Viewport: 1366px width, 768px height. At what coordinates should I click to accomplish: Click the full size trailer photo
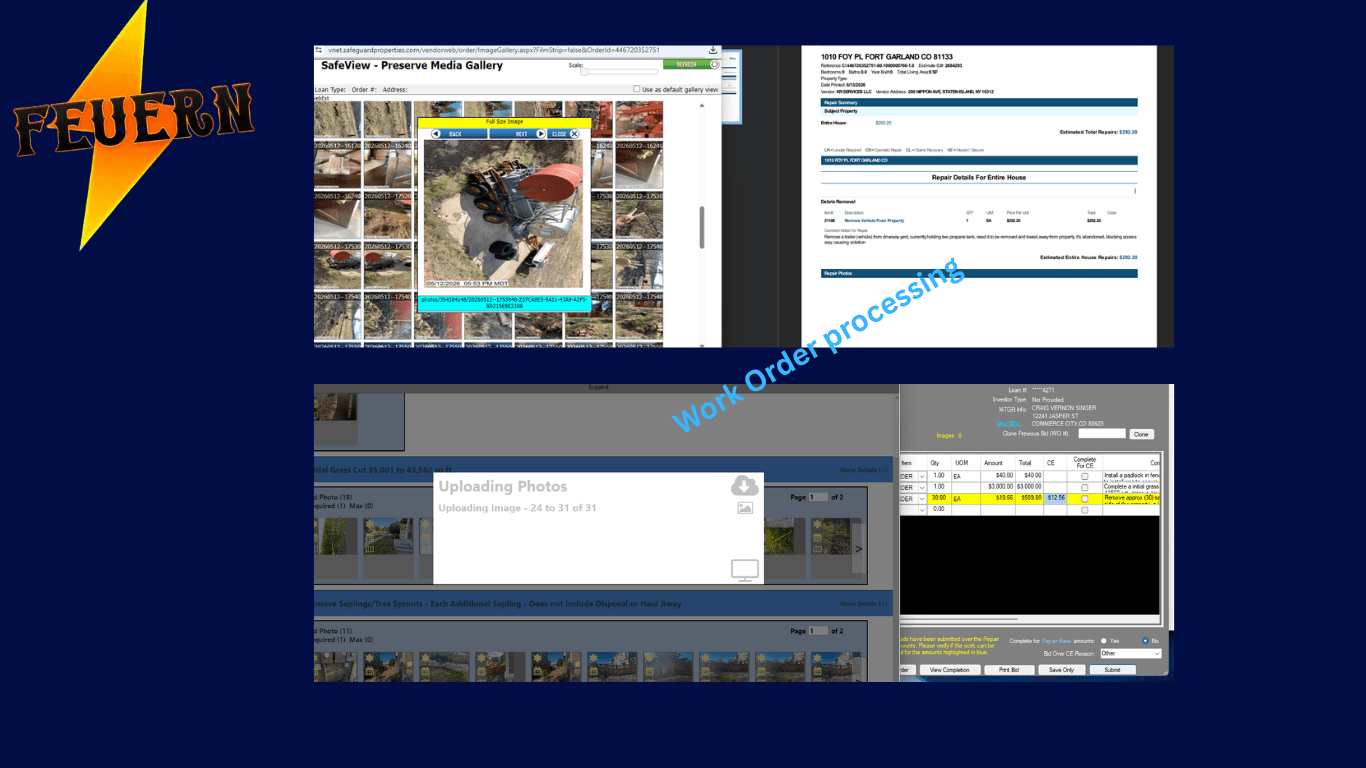pos(504,214)
